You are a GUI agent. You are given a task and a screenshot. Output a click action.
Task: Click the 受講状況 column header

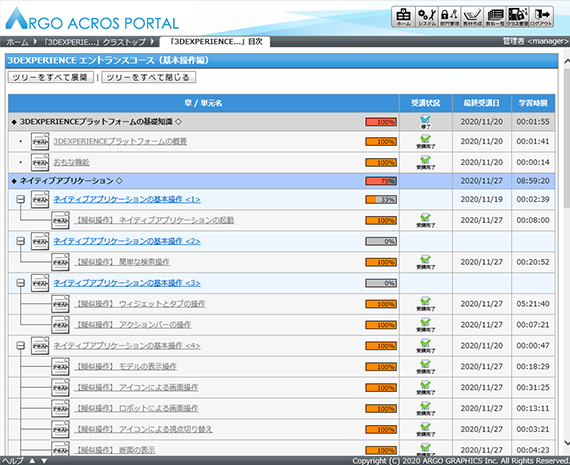point(426,103)
